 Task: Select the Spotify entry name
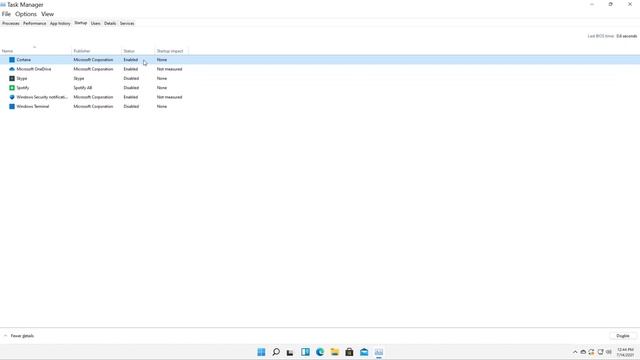(x=23, y=88)
